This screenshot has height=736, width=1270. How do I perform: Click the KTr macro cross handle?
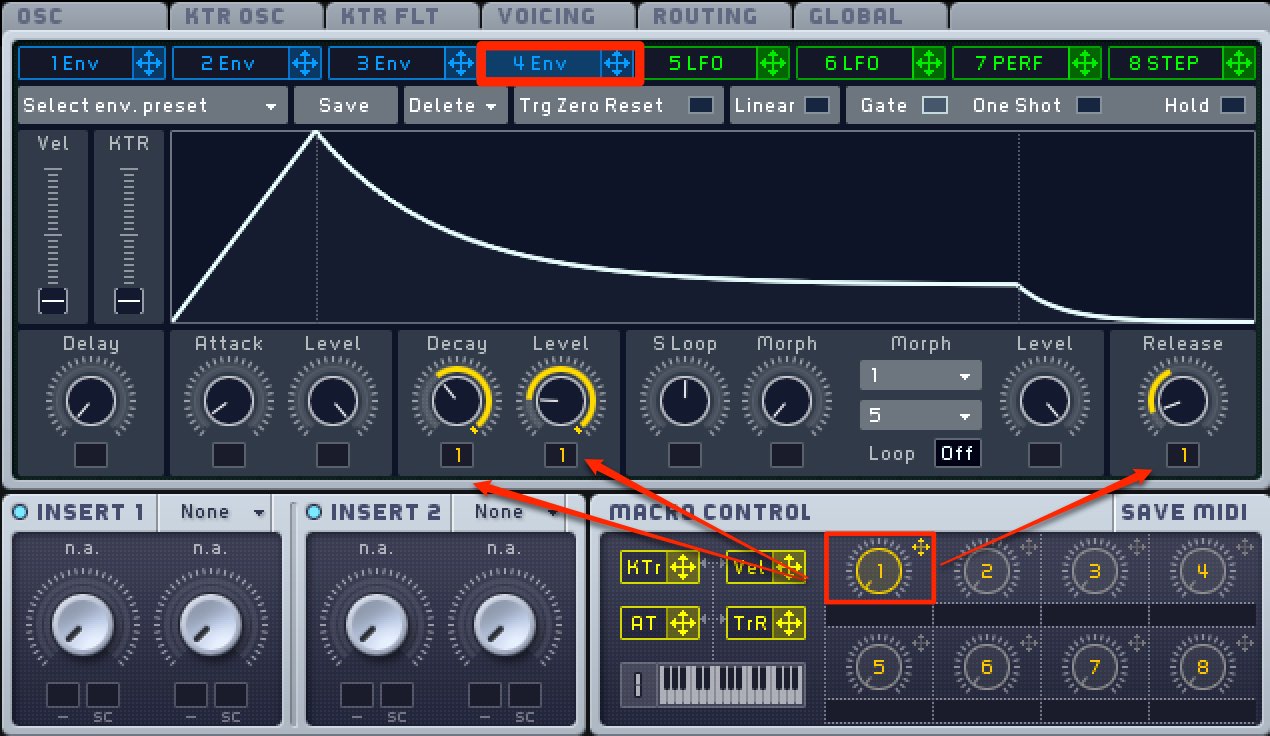click(x=683, y=568)
